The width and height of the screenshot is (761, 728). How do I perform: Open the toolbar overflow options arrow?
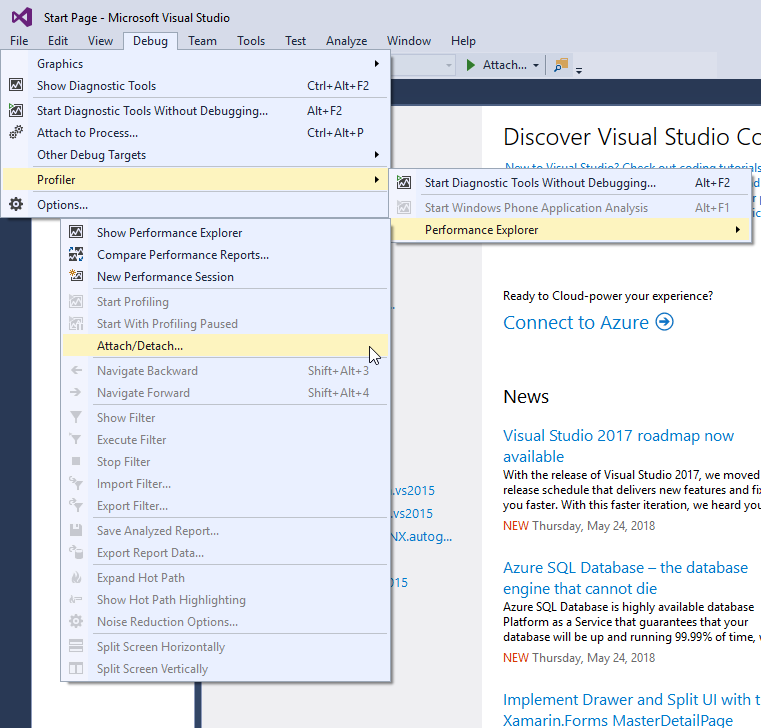coord(579,70)
